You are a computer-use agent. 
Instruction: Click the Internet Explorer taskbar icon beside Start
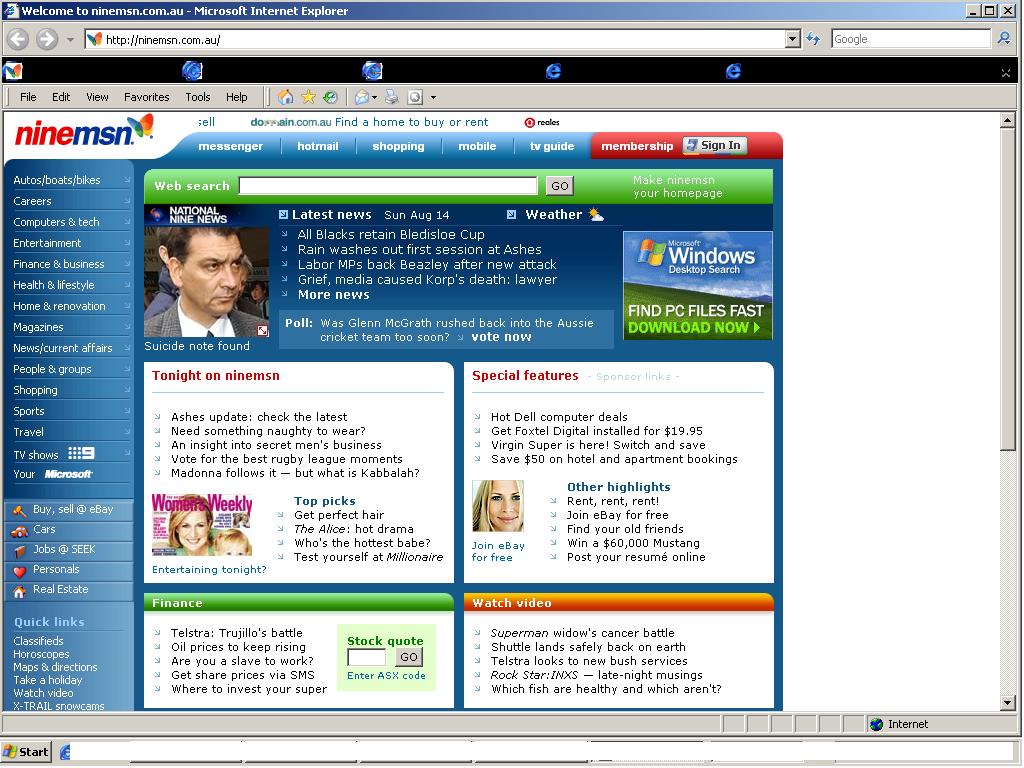point(65,752)
